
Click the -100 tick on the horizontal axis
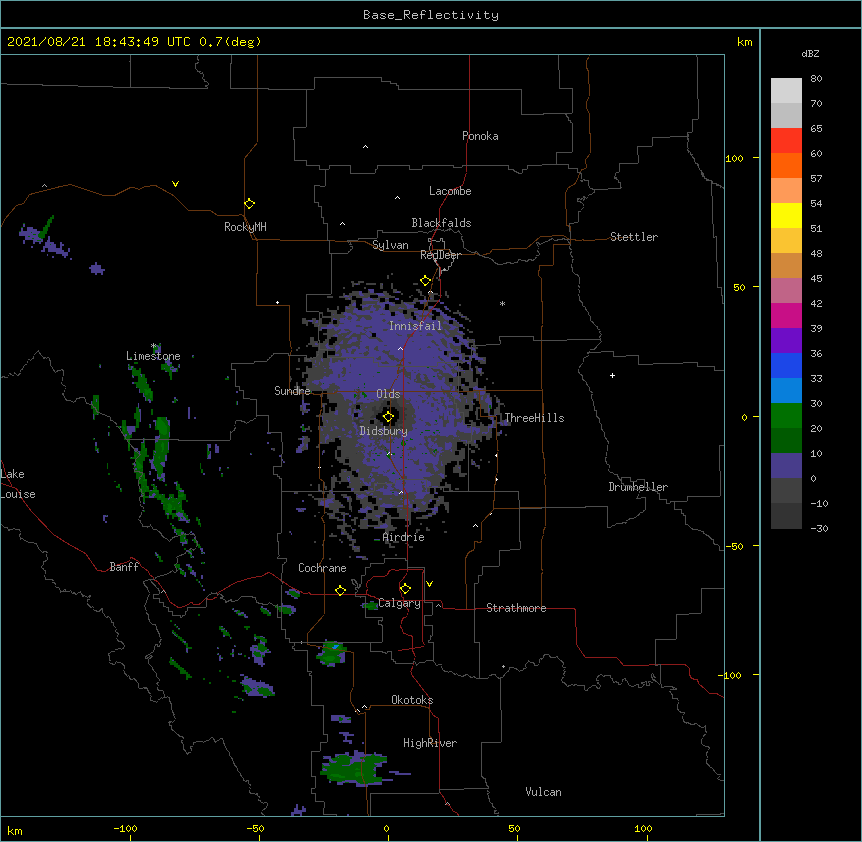126,829
